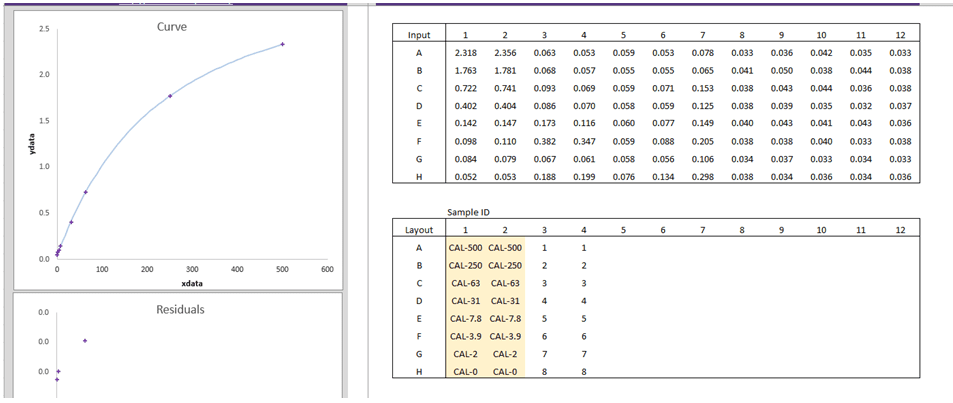Click Input cell D2 value 0.404
This screenshot has height=403, width=953.
(x=505, y=106)
